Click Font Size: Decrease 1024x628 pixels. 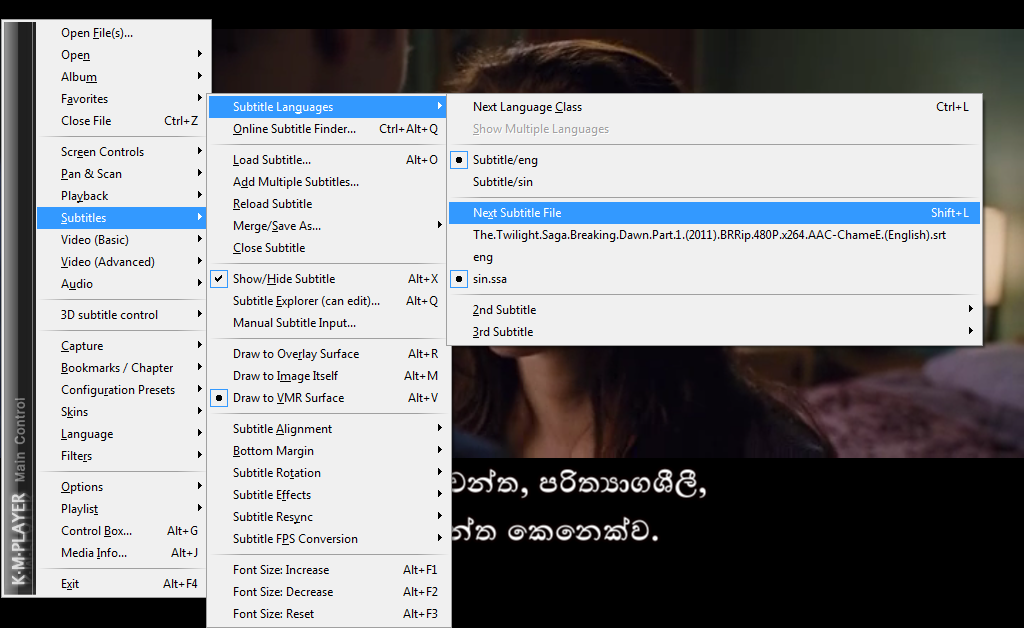point(328,592)
